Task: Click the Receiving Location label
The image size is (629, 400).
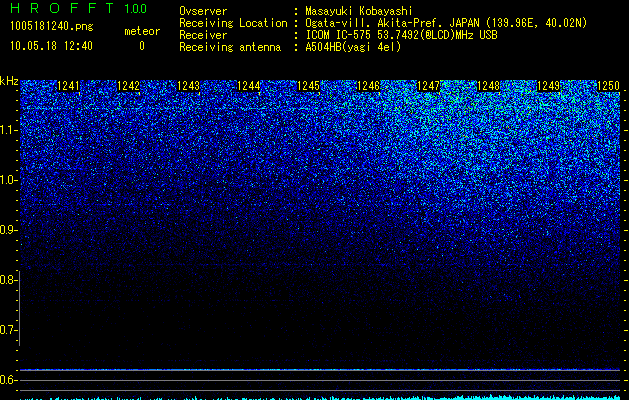Action: 233,23
